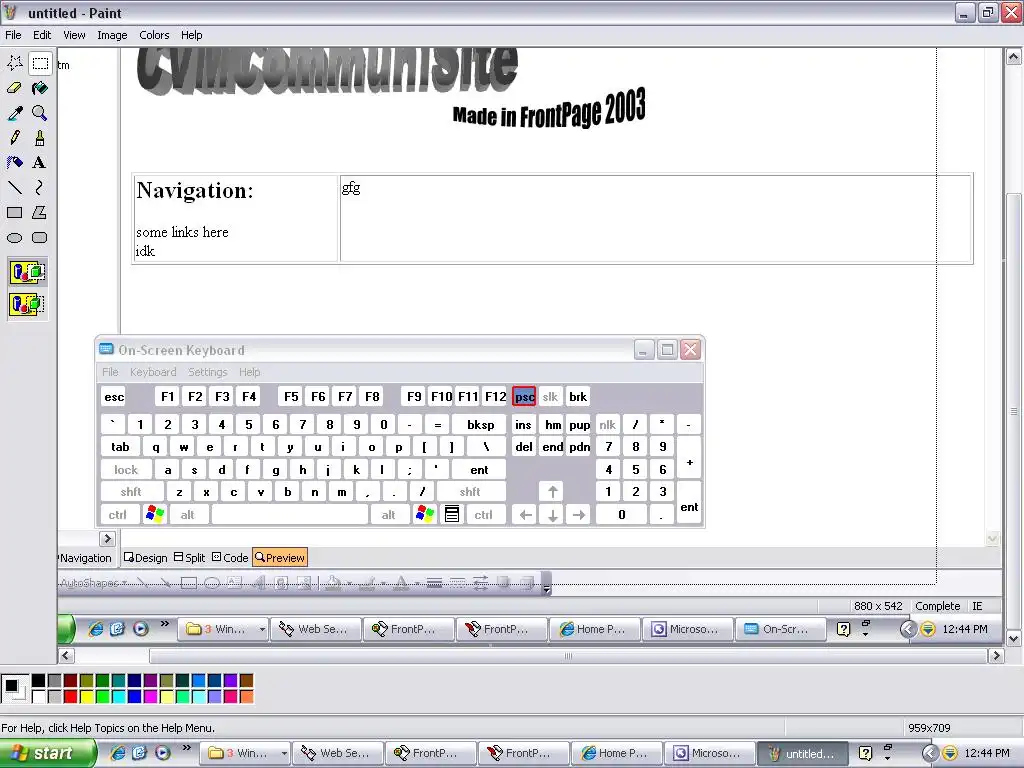This screenshot has height=768, width=1024.
Task: Click the security shield tray icon beside 12:44 PM on the bottom taskbar
Action: tap(950, 753)
